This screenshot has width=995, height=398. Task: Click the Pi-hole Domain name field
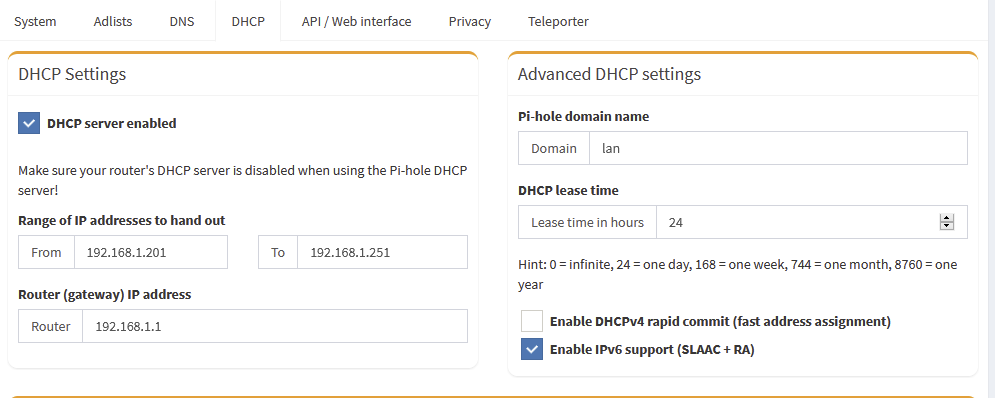pos(779,148)
